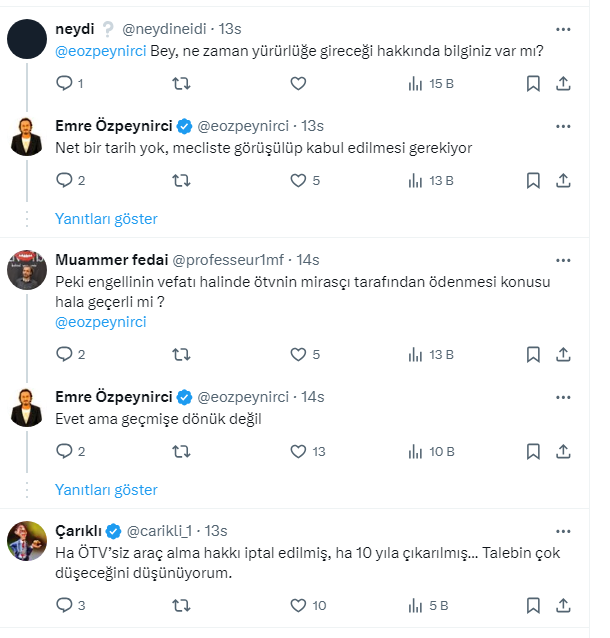Open @eozpeynirci mention in neydi's tweet
The width and height of the screenshot is (610, 638).
pyautogui.click(x=101, y=51)
